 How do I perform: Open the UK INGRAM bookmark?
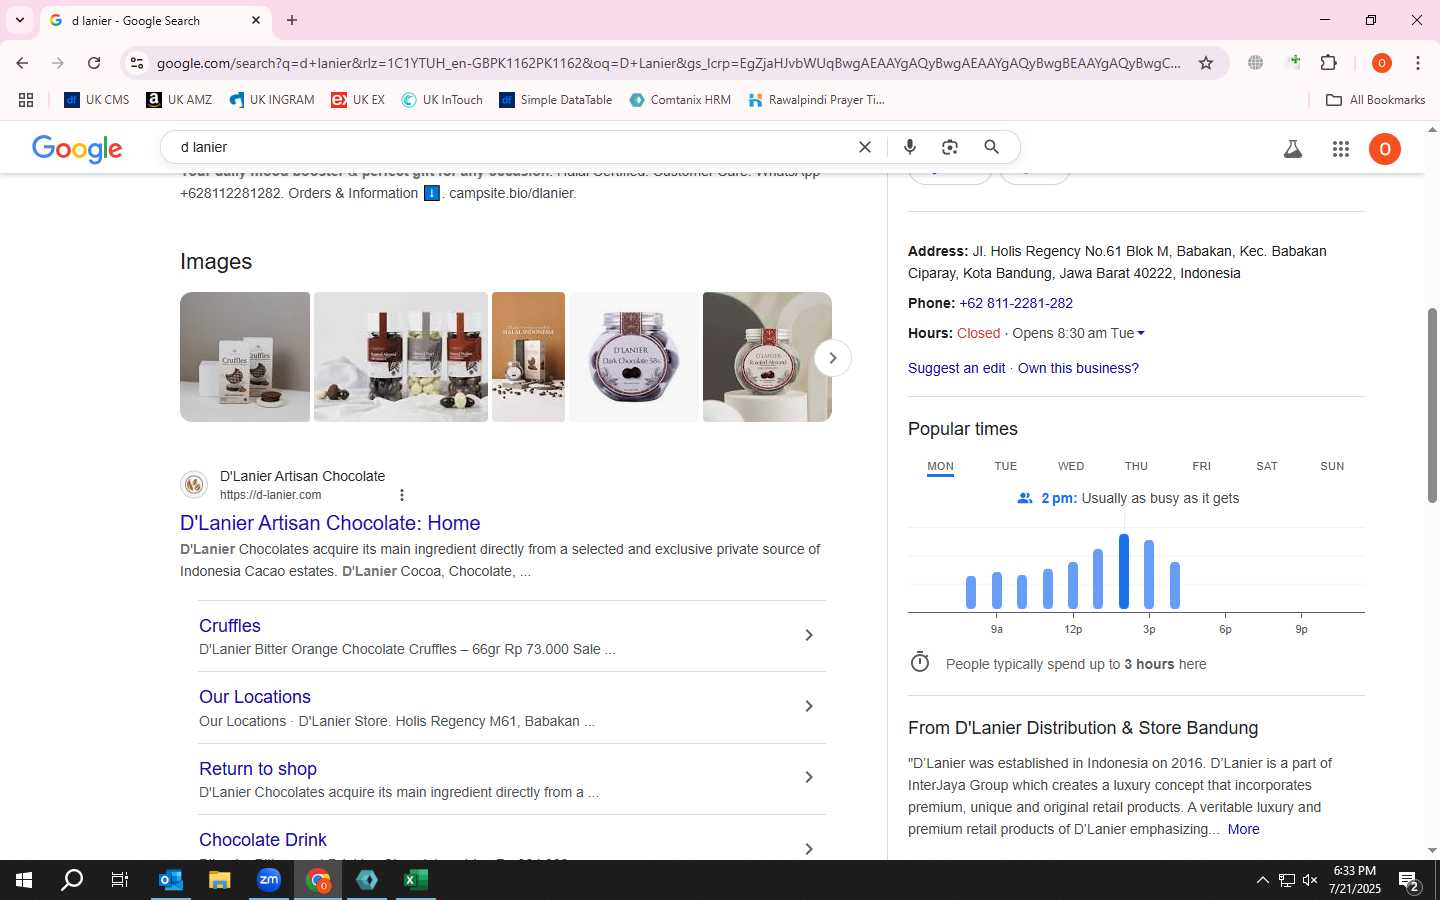272,100
